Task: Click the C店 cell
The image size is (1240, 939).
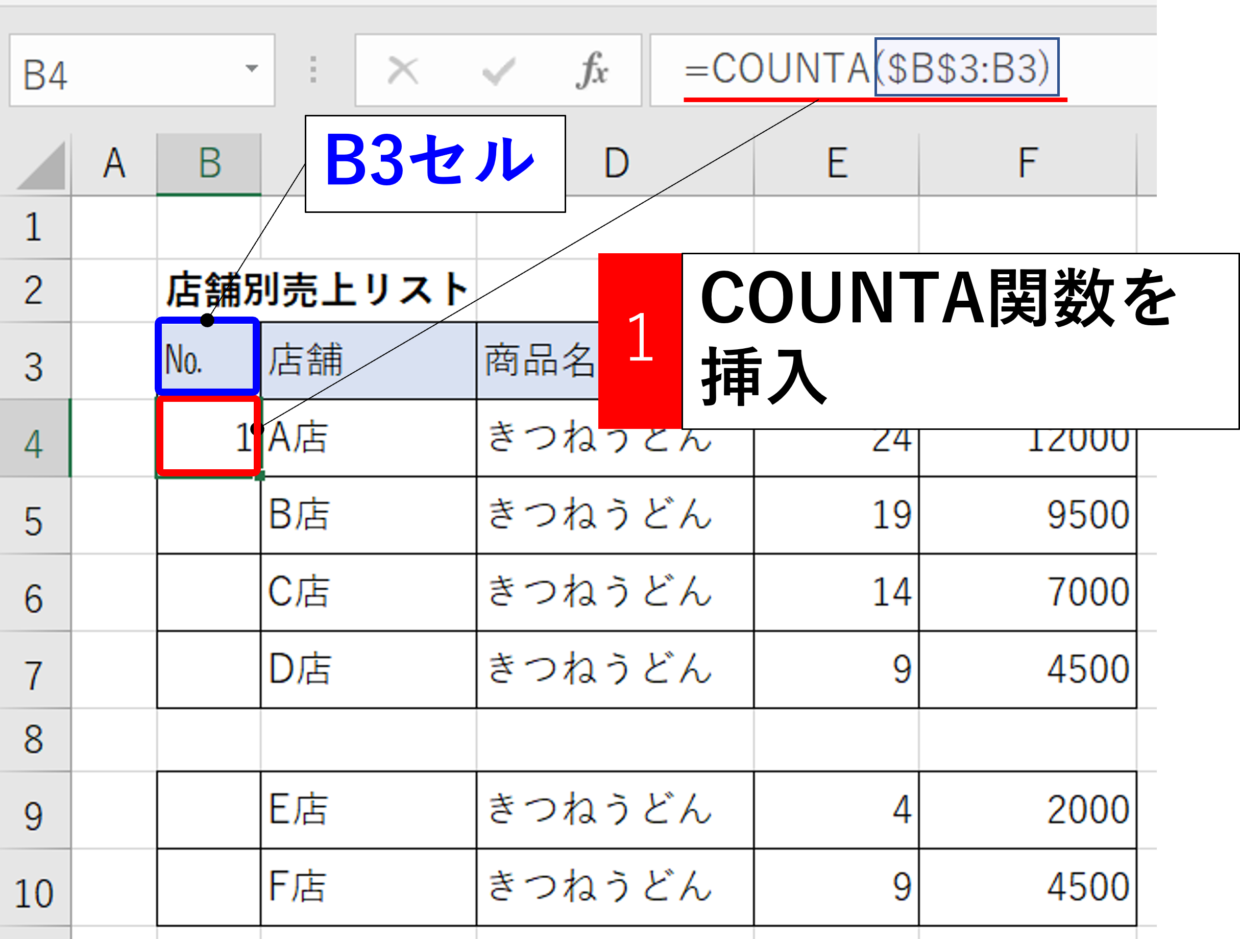Action: pos(368,592)
